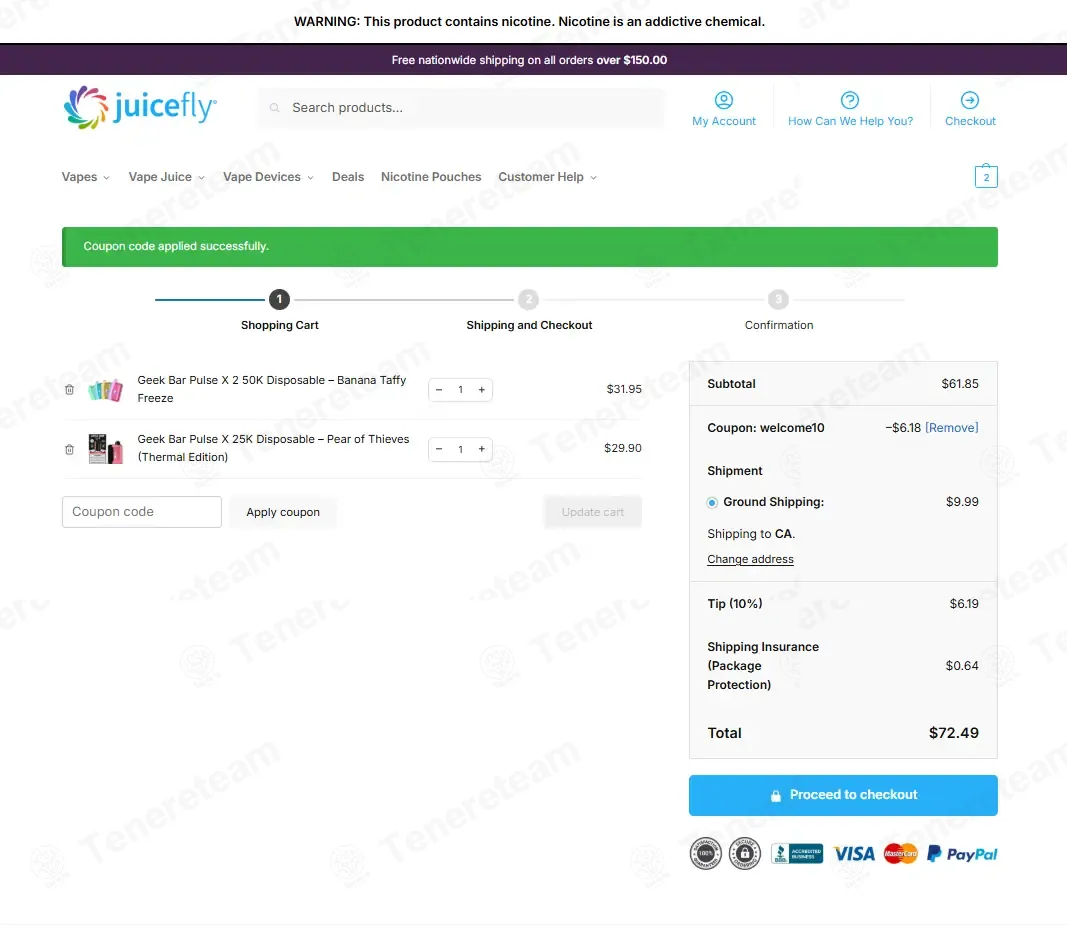Image resolution: width=1067 pixels, height=932 pixels.
Task: Open Banana Taffy Freeze product thumbnail
Action: (x=105, y=390)
